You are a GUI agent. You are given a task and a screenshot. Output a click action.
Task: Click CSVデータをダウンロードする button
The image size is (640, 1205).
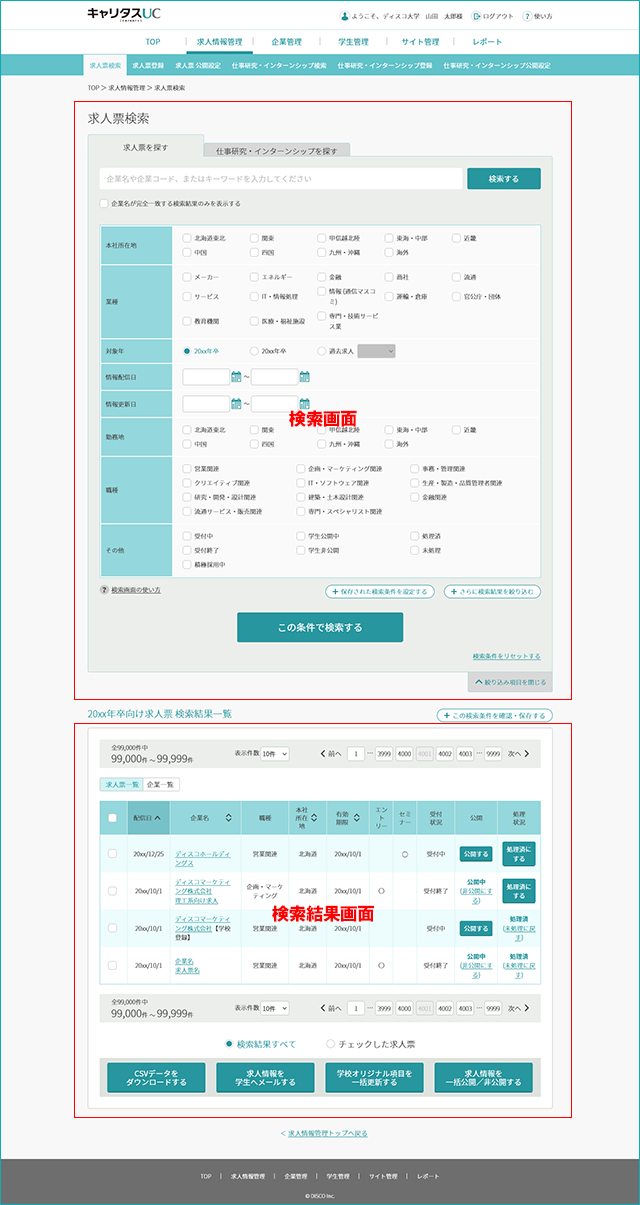tap(156, 1077)
